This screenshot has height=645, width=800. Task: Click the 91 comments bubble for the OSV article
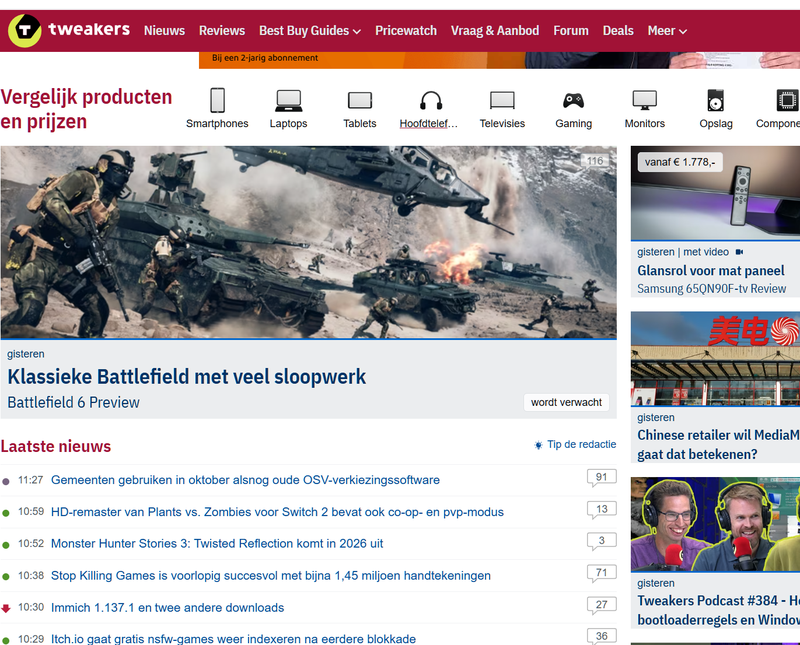coord(602,478)
